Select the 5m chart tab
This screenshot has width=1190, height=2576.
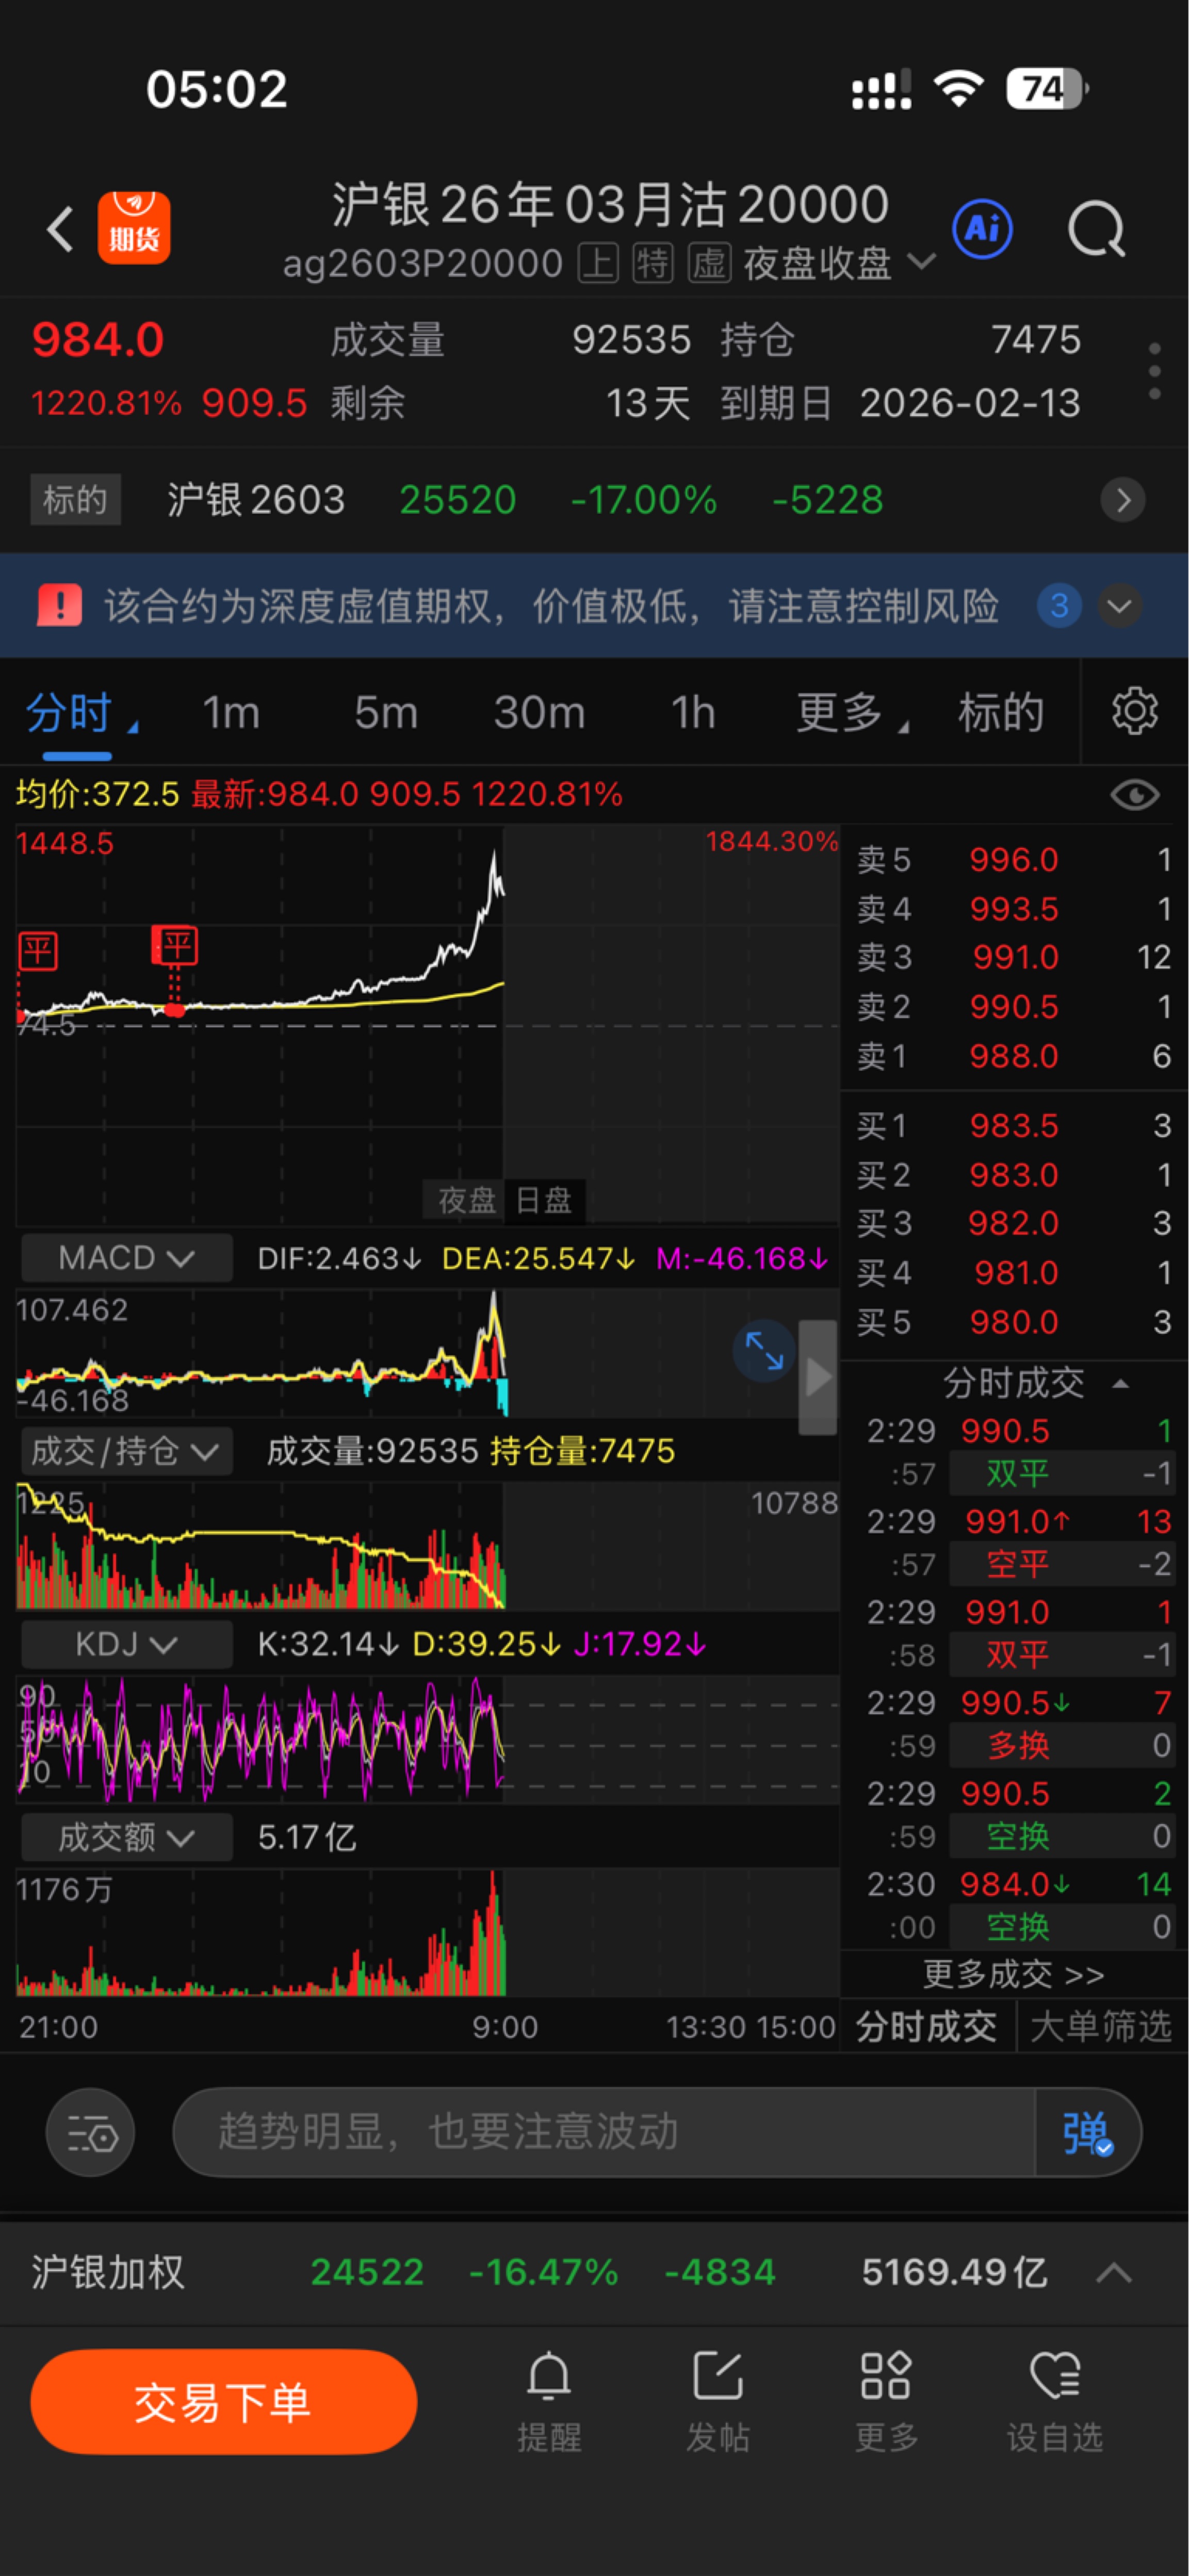385,713
